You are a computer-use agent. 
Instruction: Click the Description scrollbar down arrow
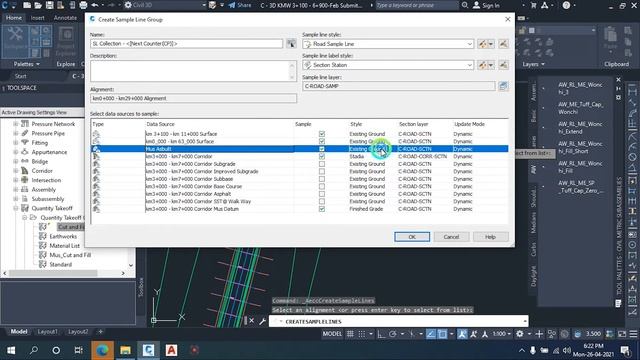[292, 77]
